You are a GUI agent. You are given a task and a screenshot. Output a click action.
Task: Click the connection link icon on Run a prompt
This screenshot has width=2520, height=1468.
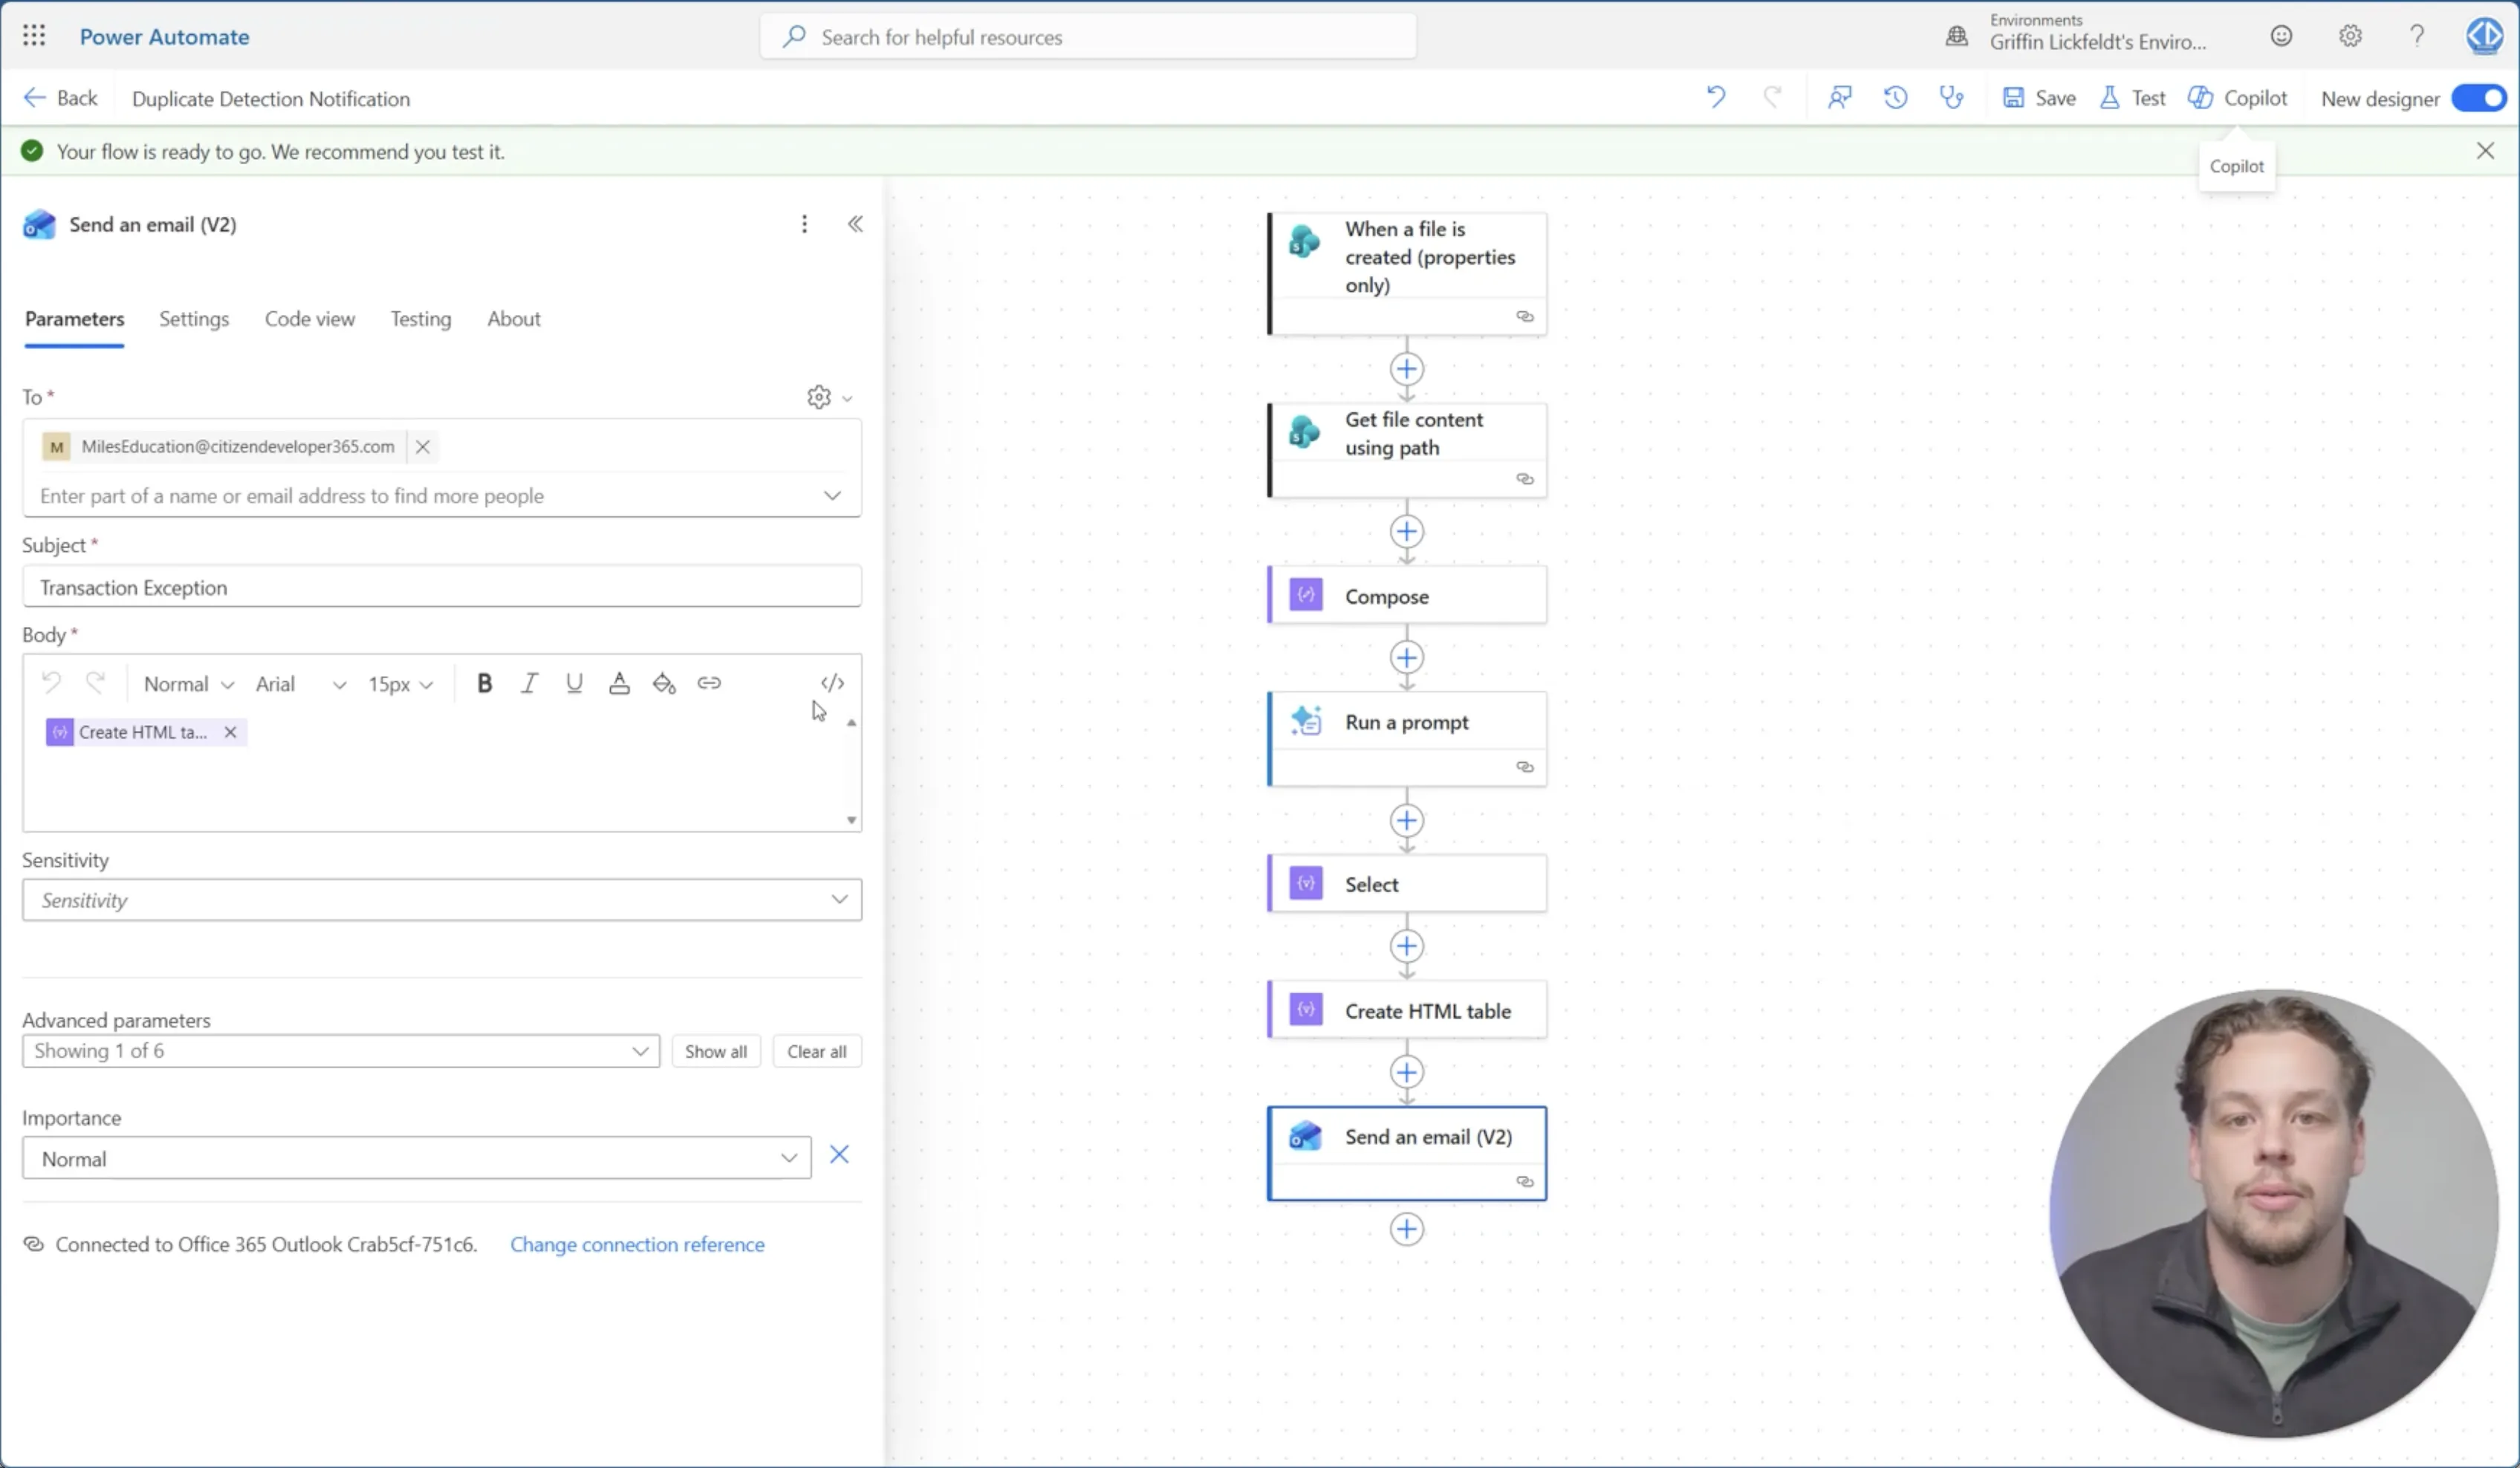pos(1524,767)
